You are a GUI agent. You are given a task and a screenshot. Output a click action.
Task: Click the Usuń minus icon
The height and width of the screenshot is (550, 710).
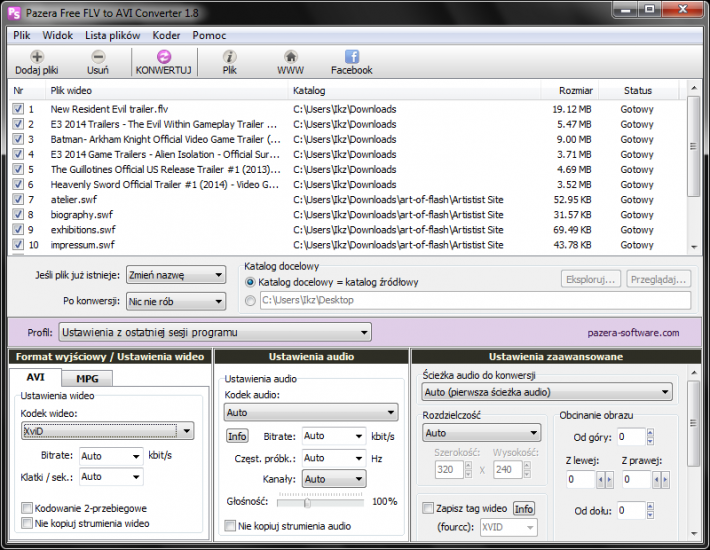coord(98,57)
